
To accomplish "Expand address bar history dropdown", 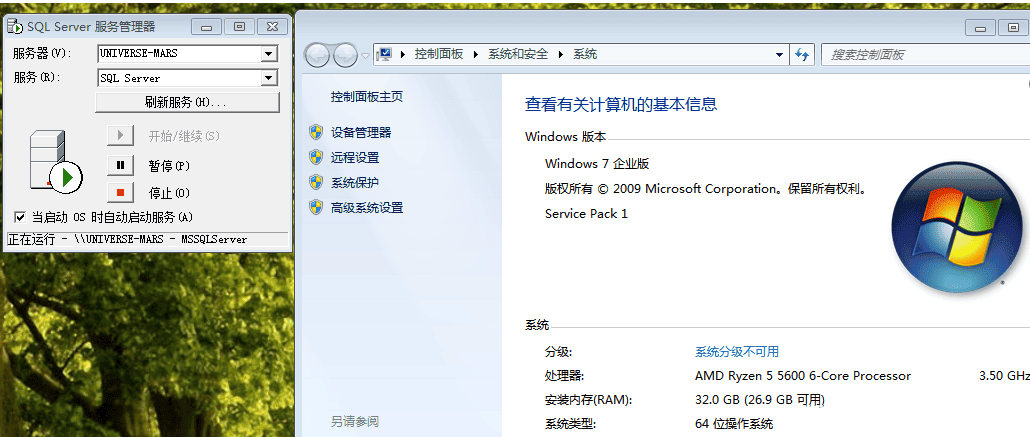I will coord(780,55).
